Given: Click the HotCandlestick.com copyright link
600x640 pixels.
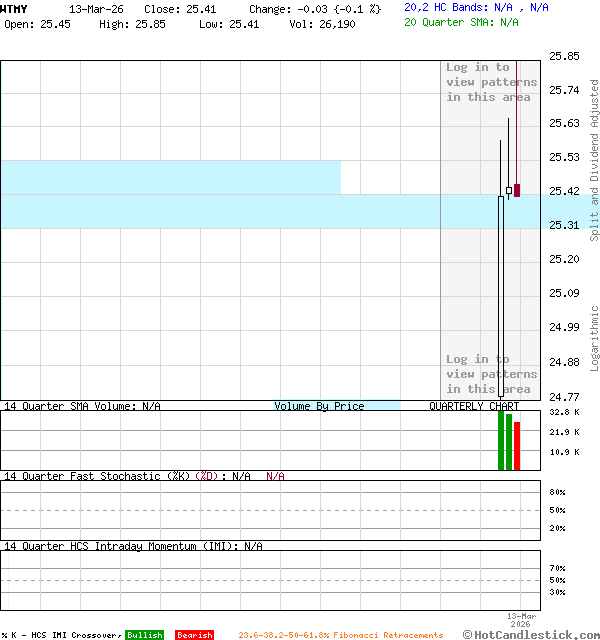Looking at the screenshot, I should click(530, 634).
